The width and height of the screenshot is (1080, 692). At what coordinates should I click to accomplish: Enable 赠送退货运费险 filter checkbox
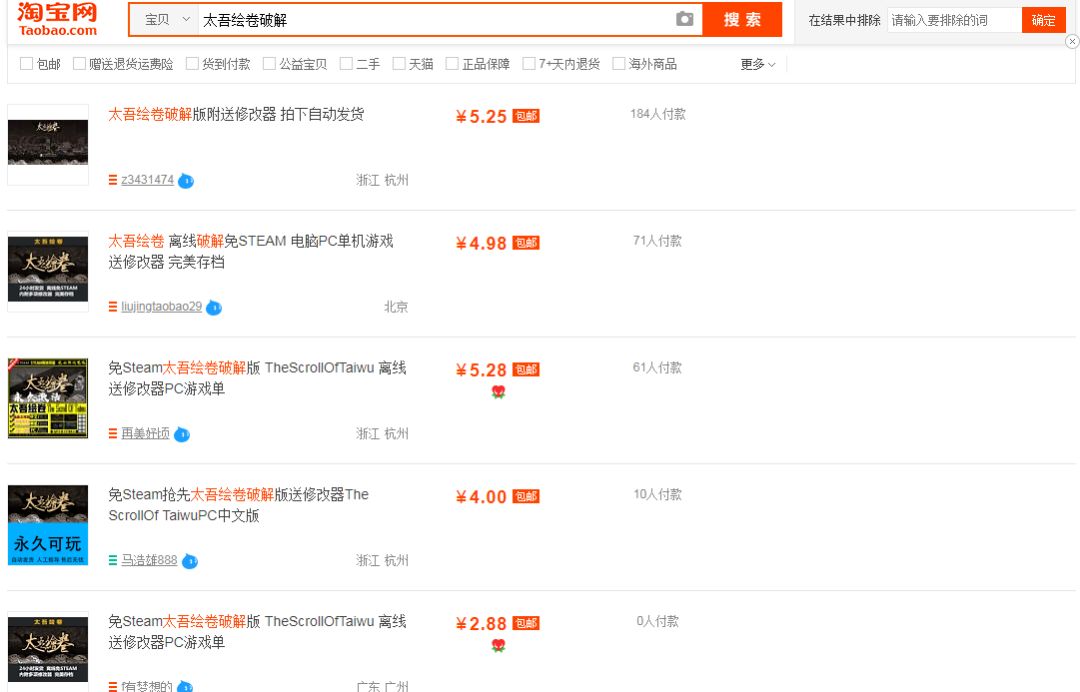[x=79, y=63]
